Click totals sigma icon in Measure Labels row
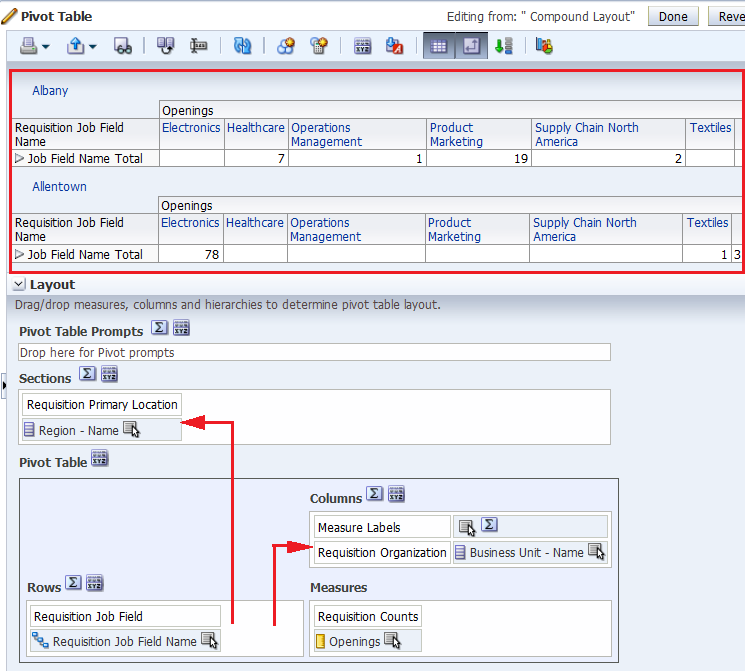The width and height of the screenshot is (745, 671). pyautogui.click(x=489, y=525)
